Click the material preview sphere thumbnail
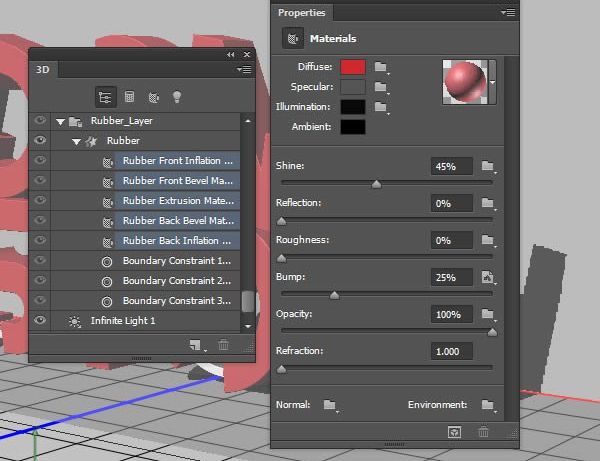600x461 pixels. (x=465, y=82)
